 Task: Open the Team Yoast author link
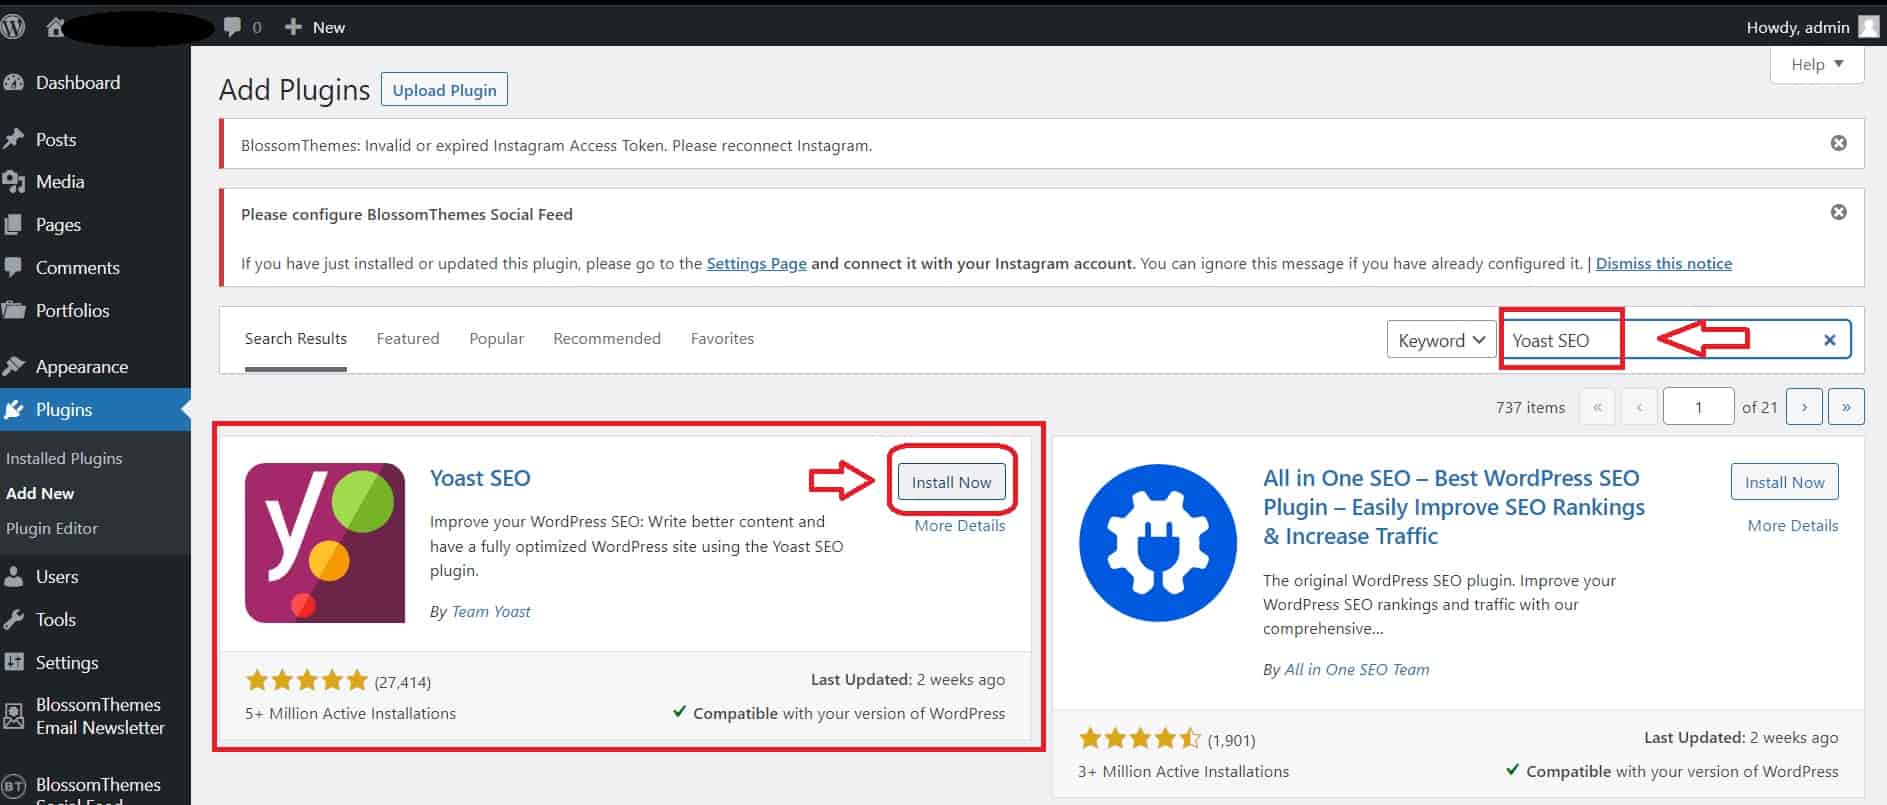(491, 612)
